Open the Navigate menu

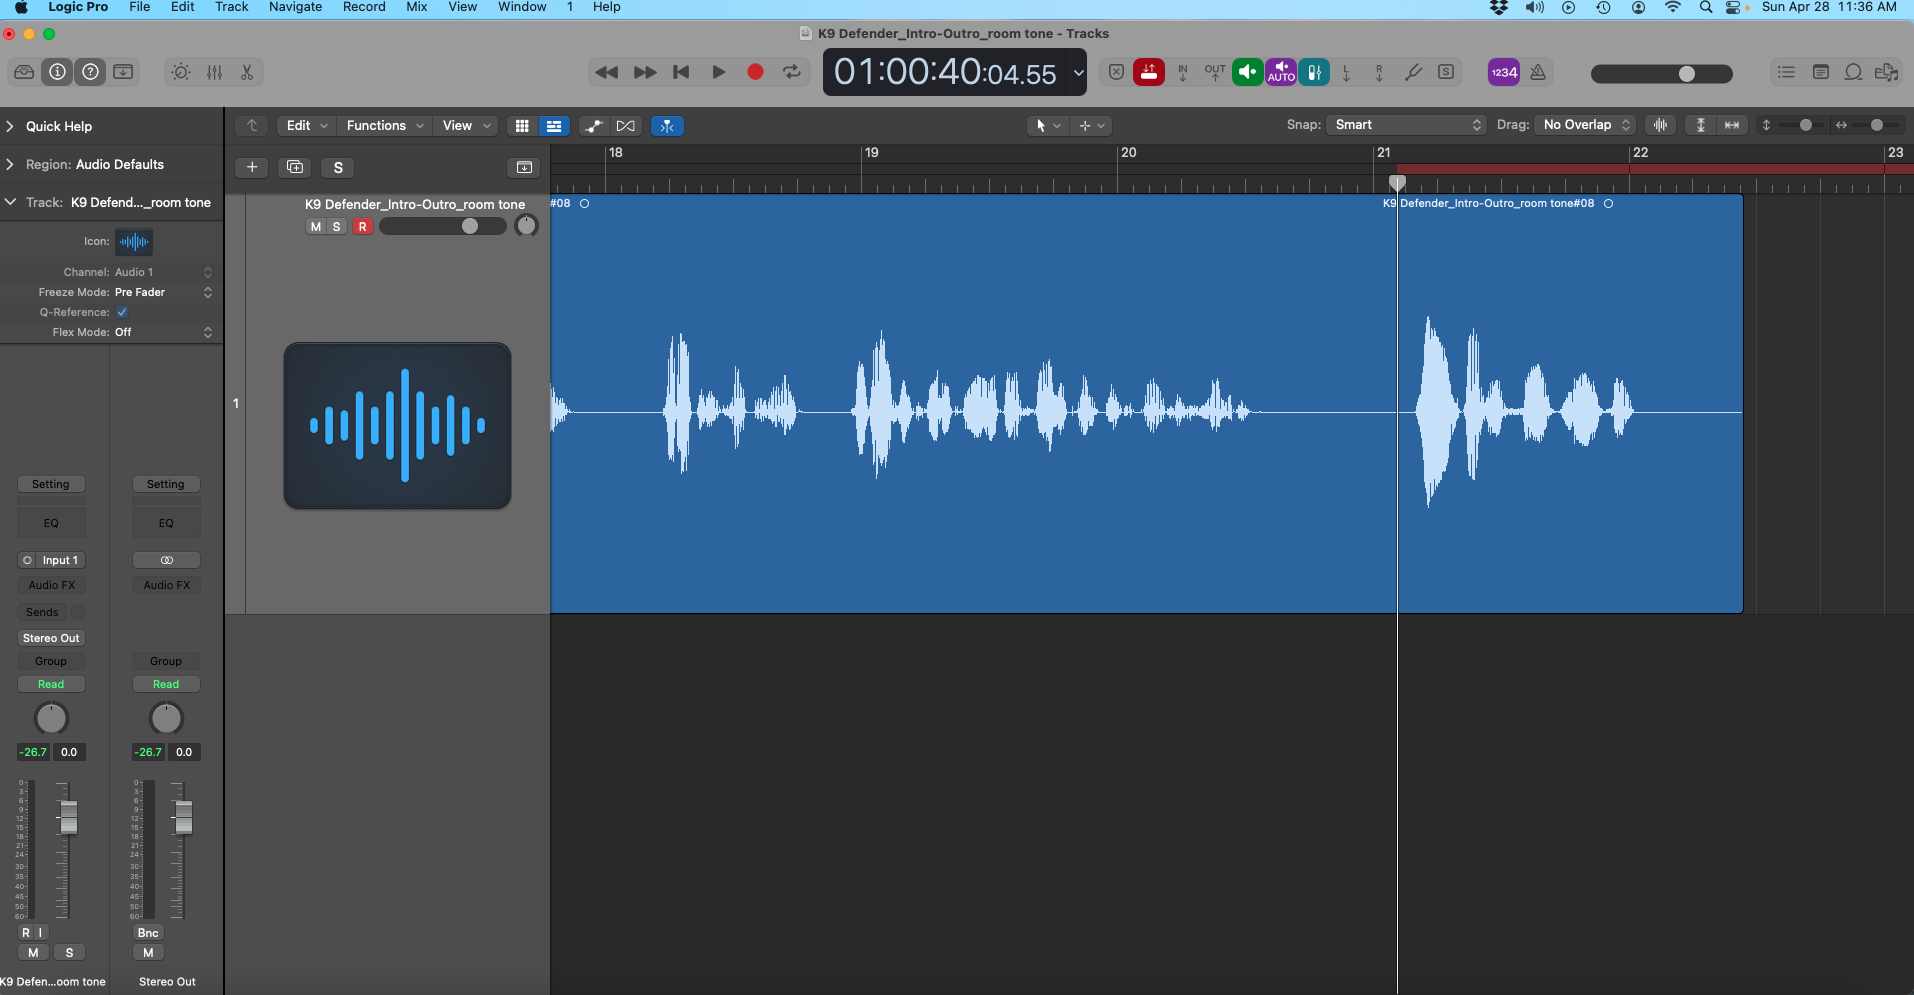[295, 7]
